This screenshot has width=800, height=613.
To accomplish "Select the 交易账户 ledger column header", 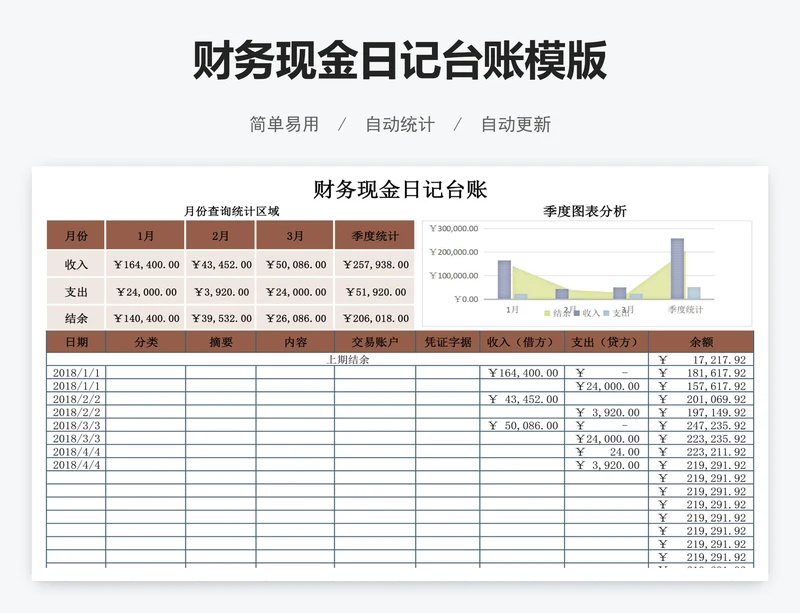I will click(374, 341).
